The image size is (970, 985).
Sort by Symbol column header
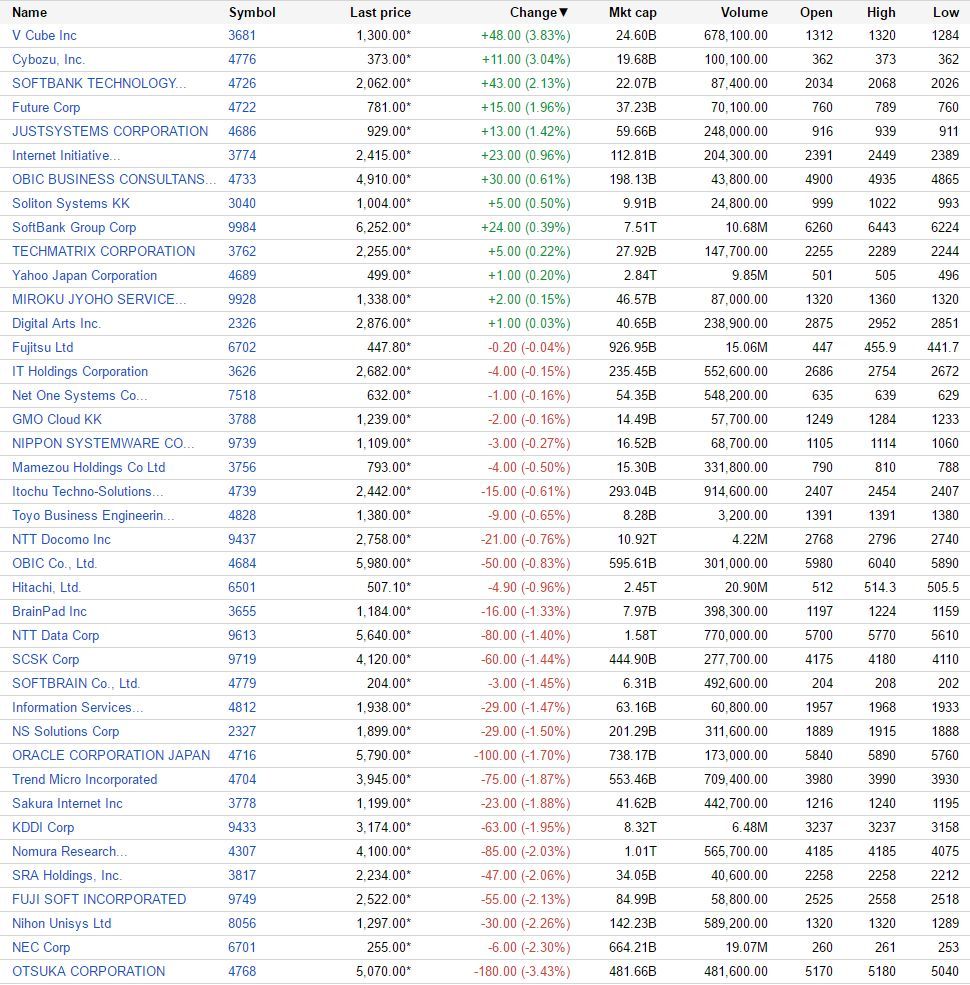coord(252,13)
